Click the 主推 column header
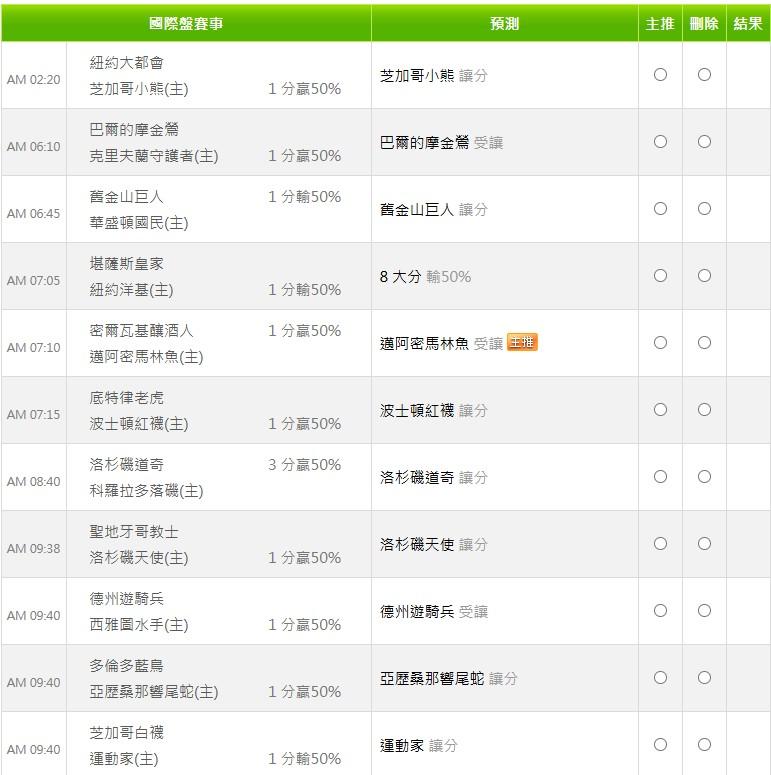Image resolution: width=771 pixels, height=775 pixels. [660, 23]
